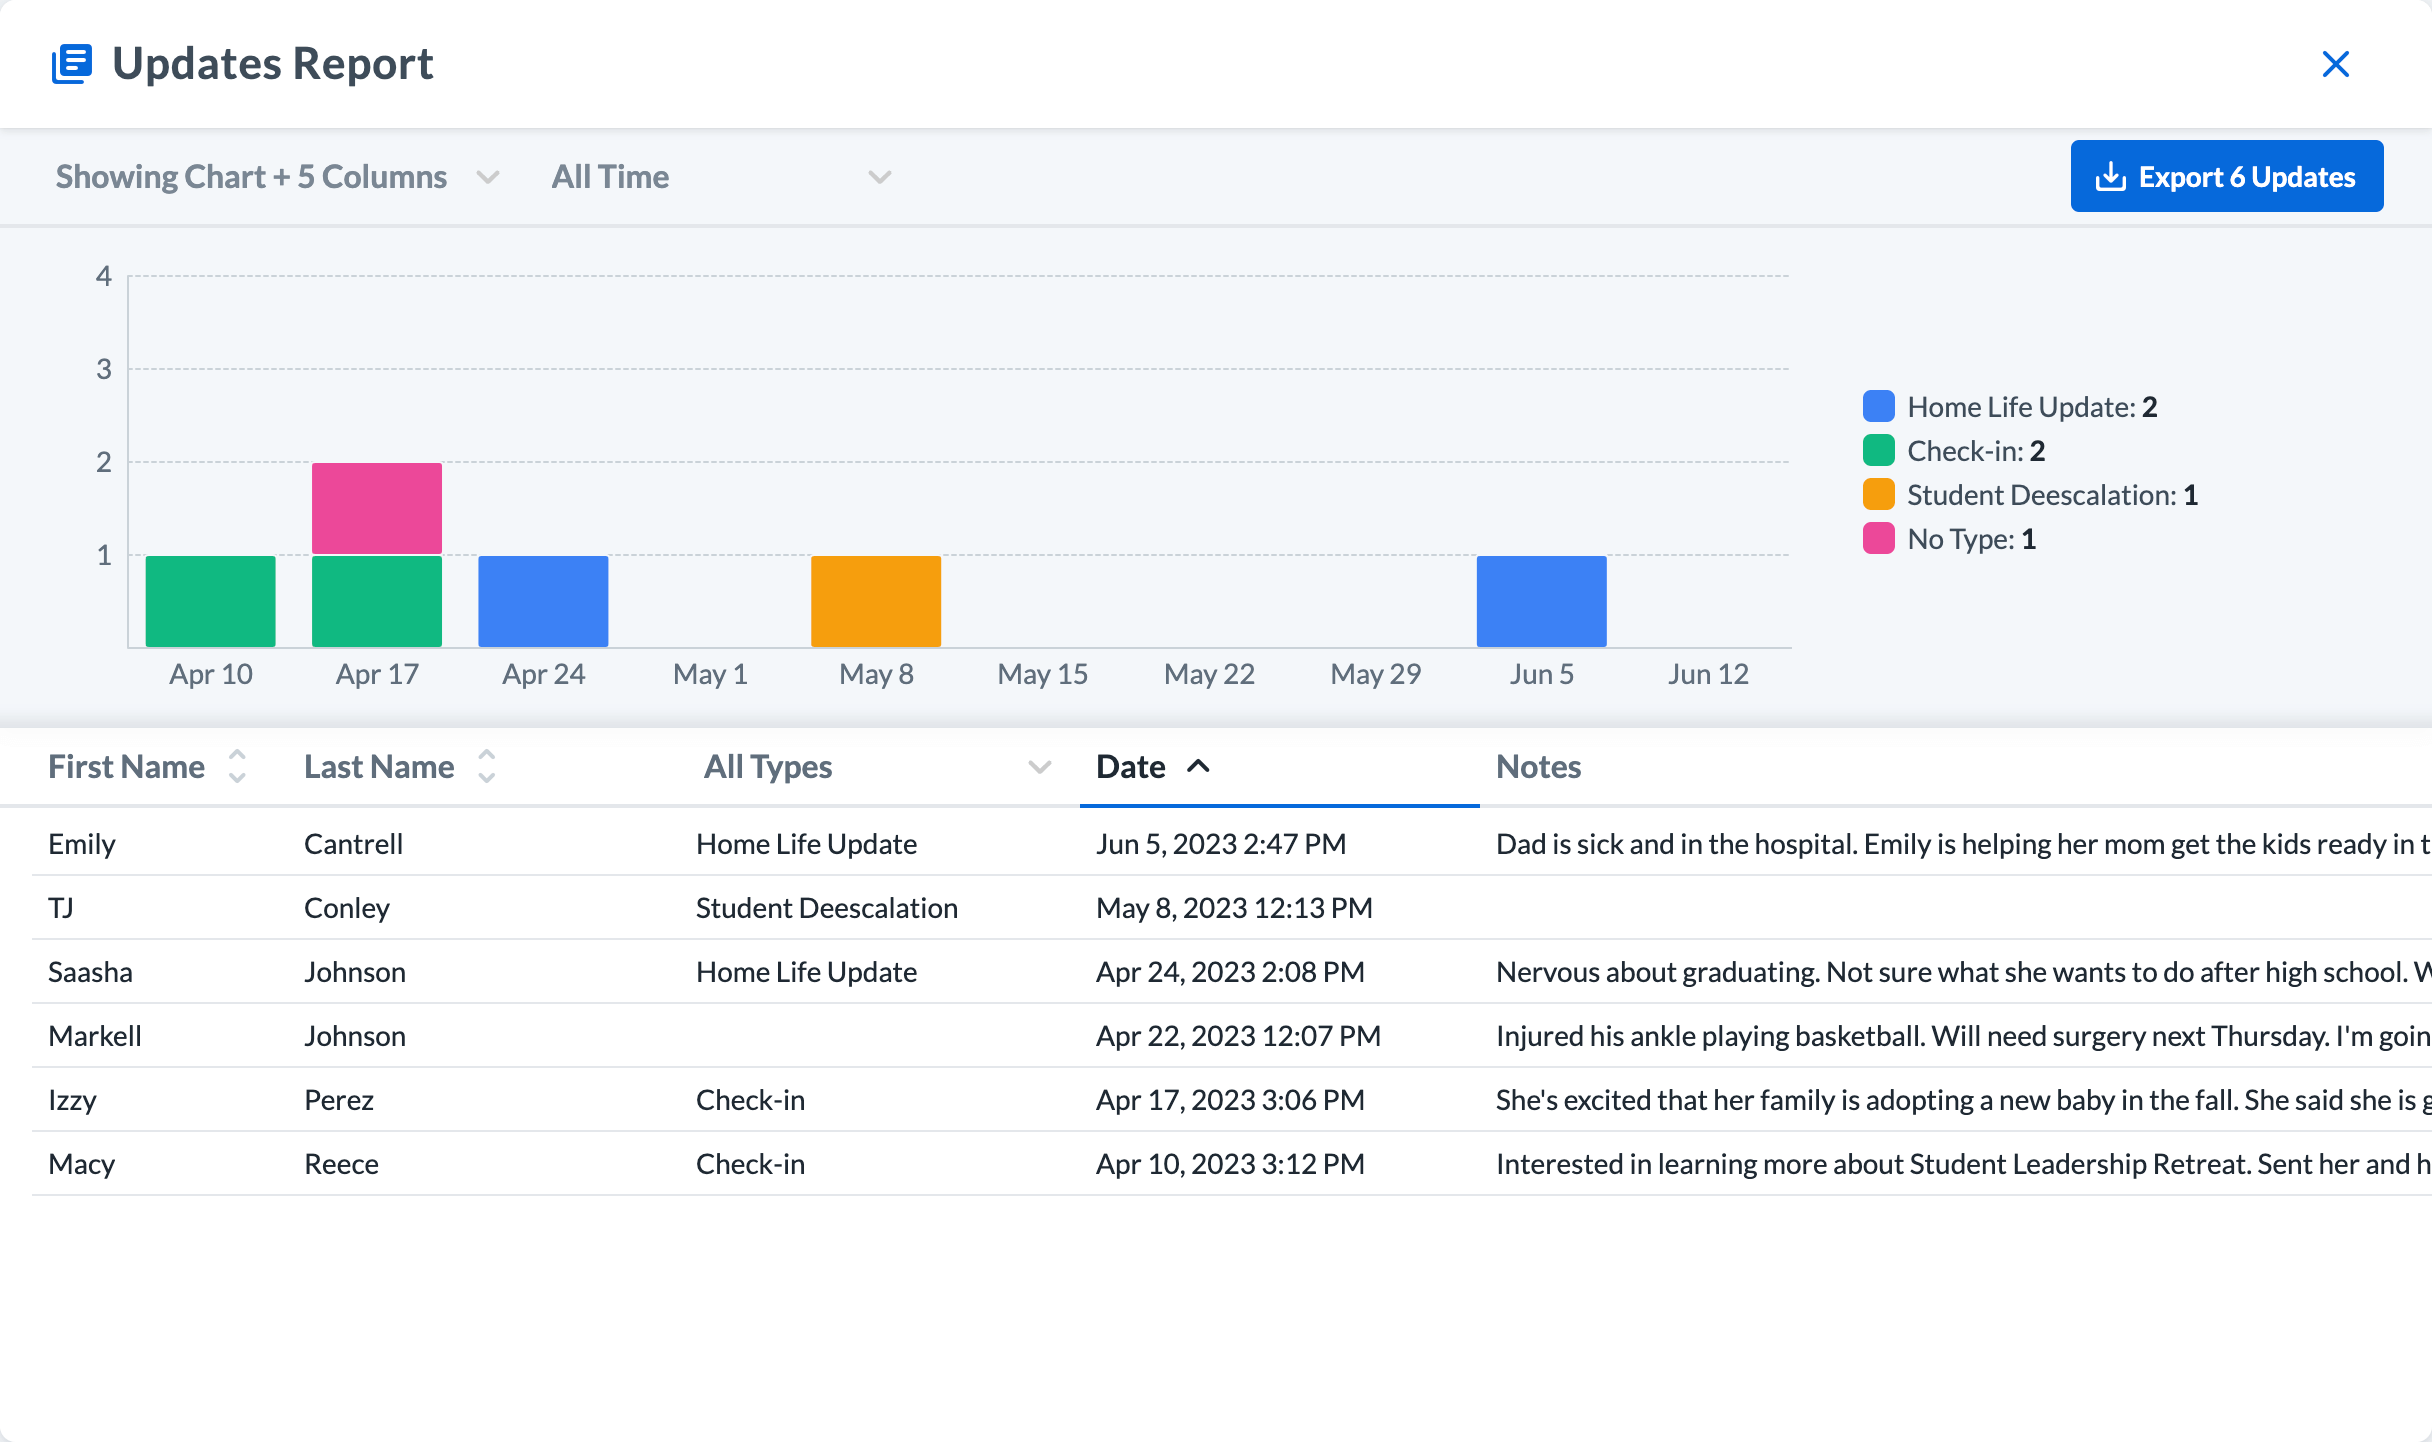This screenshot has width=2432, height=1442.
Task: Open the note starting 'Injured his ankle'
Action: click(1964, 1036)
